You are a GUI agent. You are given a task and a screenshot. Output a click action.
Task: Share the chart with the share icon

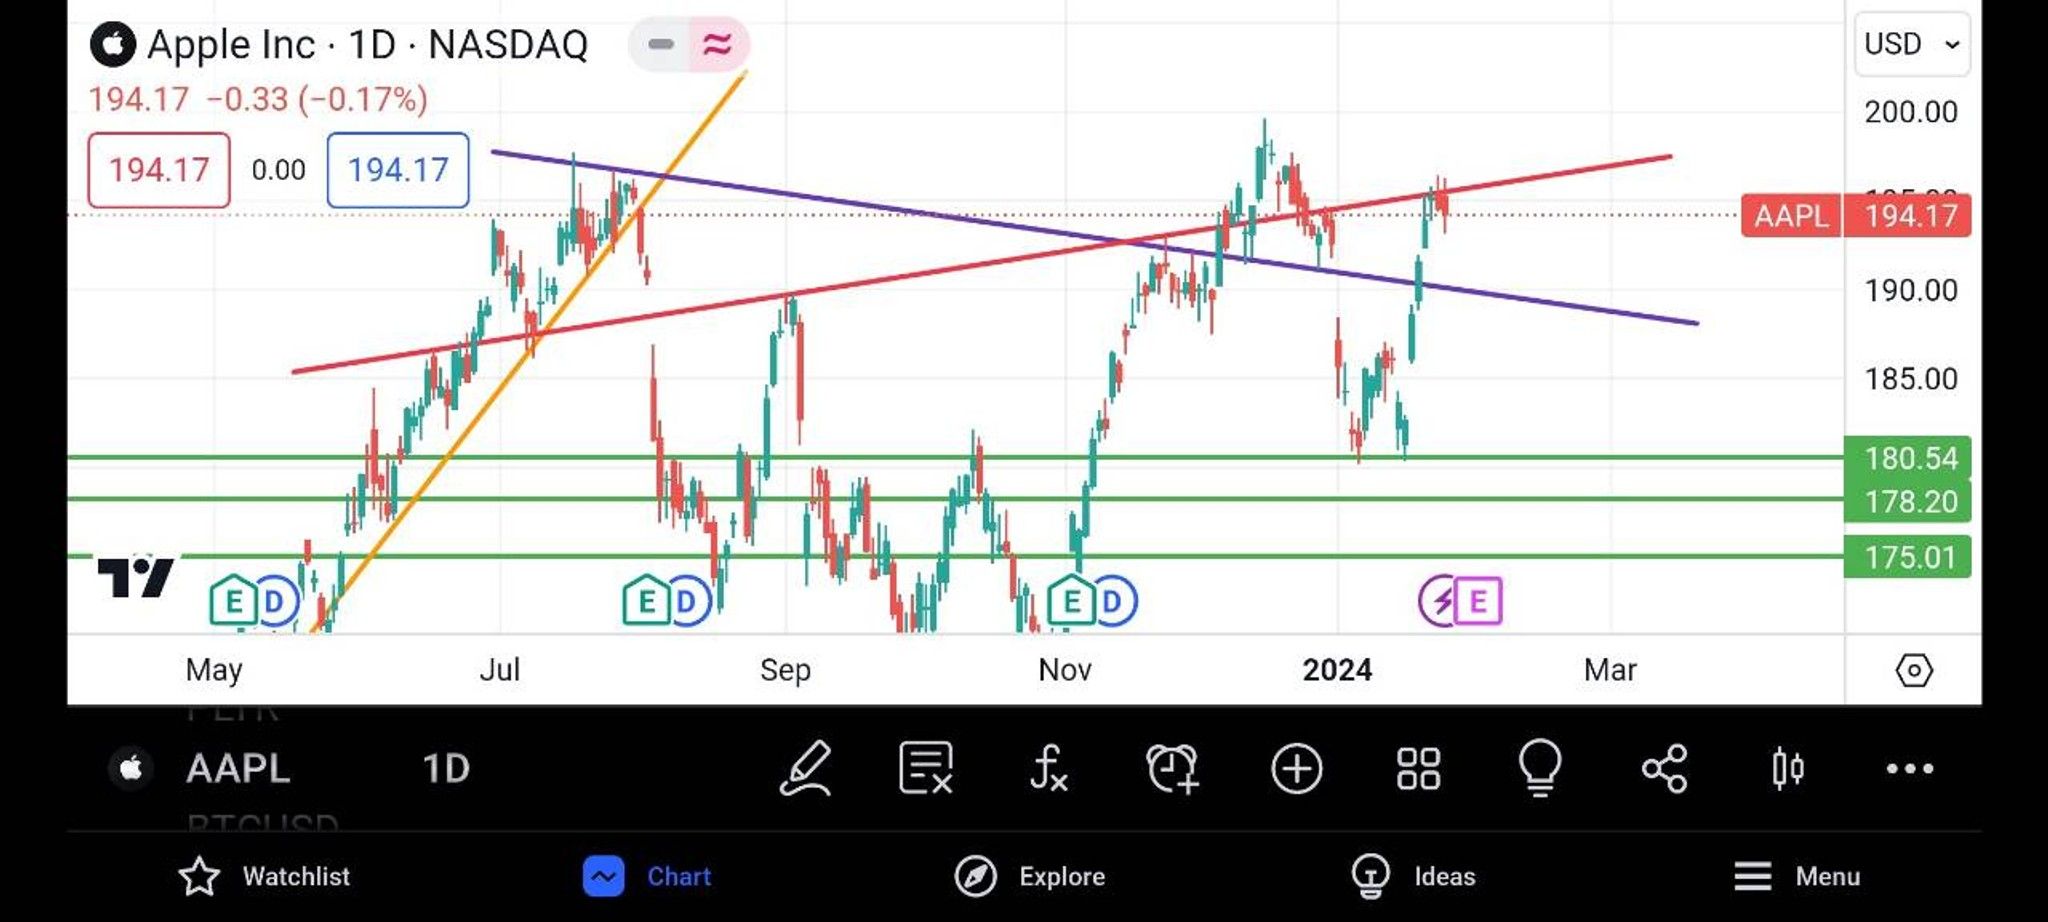[1664, 769]
